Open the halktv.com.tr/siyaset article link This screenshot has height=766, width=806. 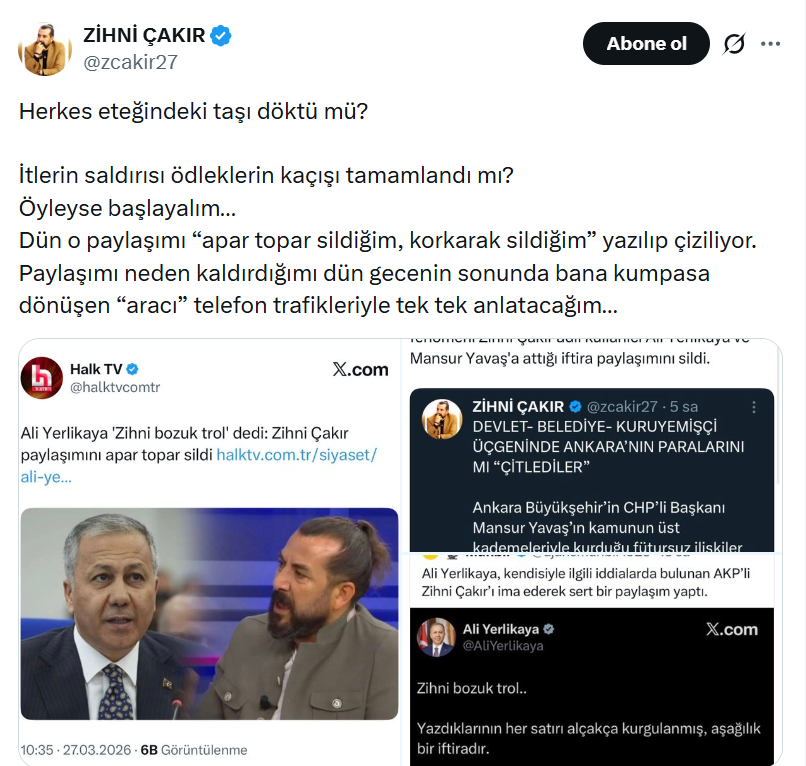(198, 466)
